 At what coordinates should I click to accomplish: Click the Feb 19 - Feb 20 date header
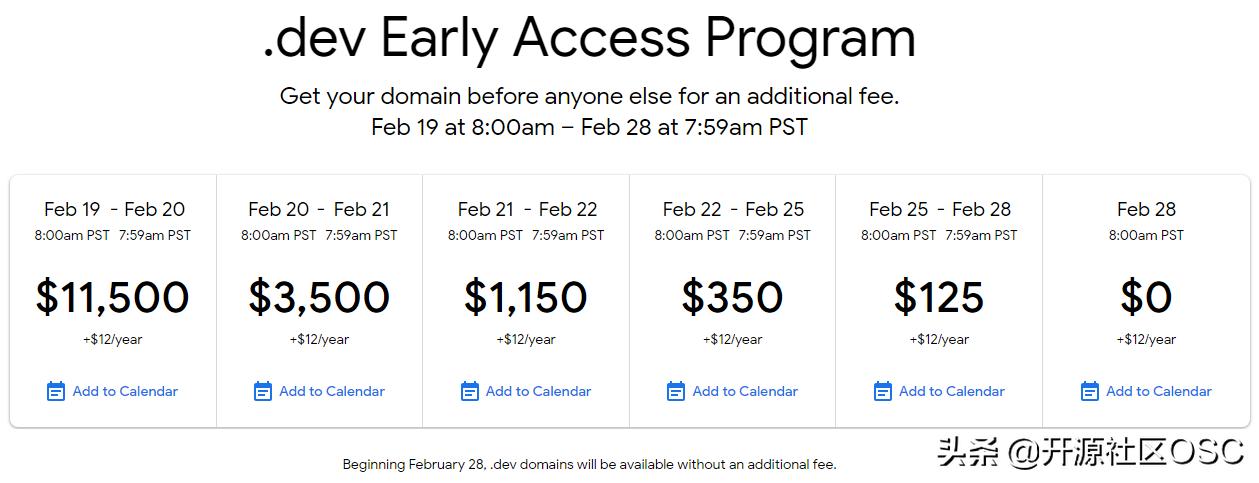point(114,209)
